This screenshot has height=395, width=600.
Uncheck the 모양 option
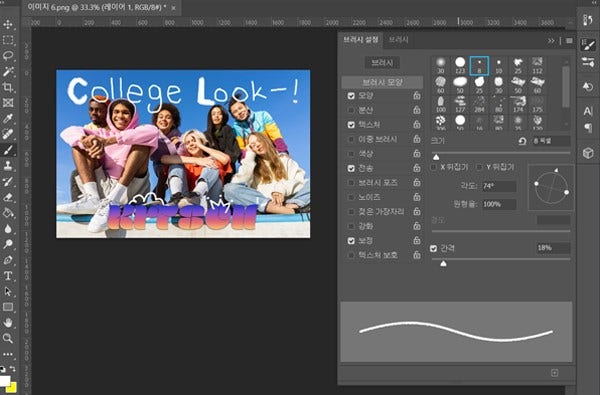tap(351, 96)
